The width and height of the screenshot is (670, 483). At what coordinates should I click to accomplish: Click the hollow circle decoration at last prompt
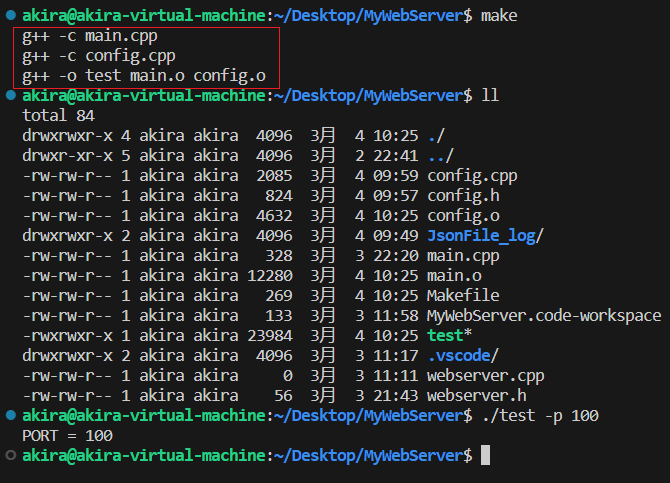(x=9, y=455)
